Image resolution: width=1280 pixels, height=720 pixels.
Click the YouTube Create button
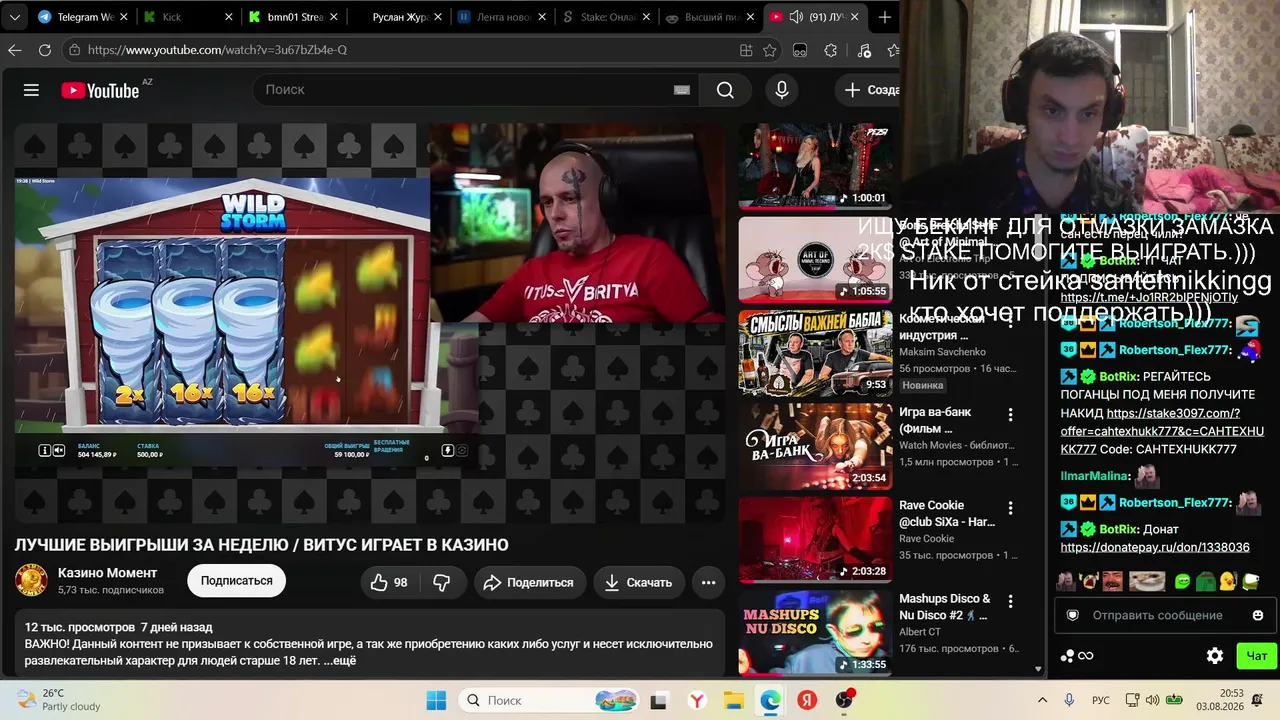[870, 90]
